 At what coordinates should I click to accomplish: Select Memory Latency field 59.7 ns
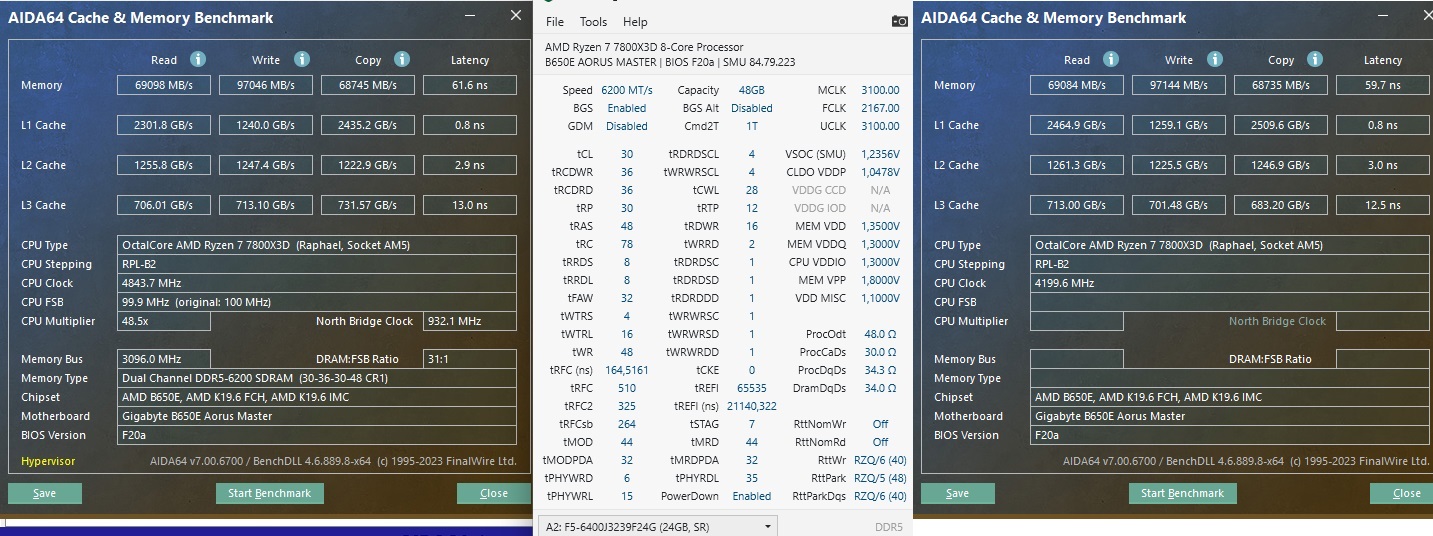click(x=1383, y=85)
